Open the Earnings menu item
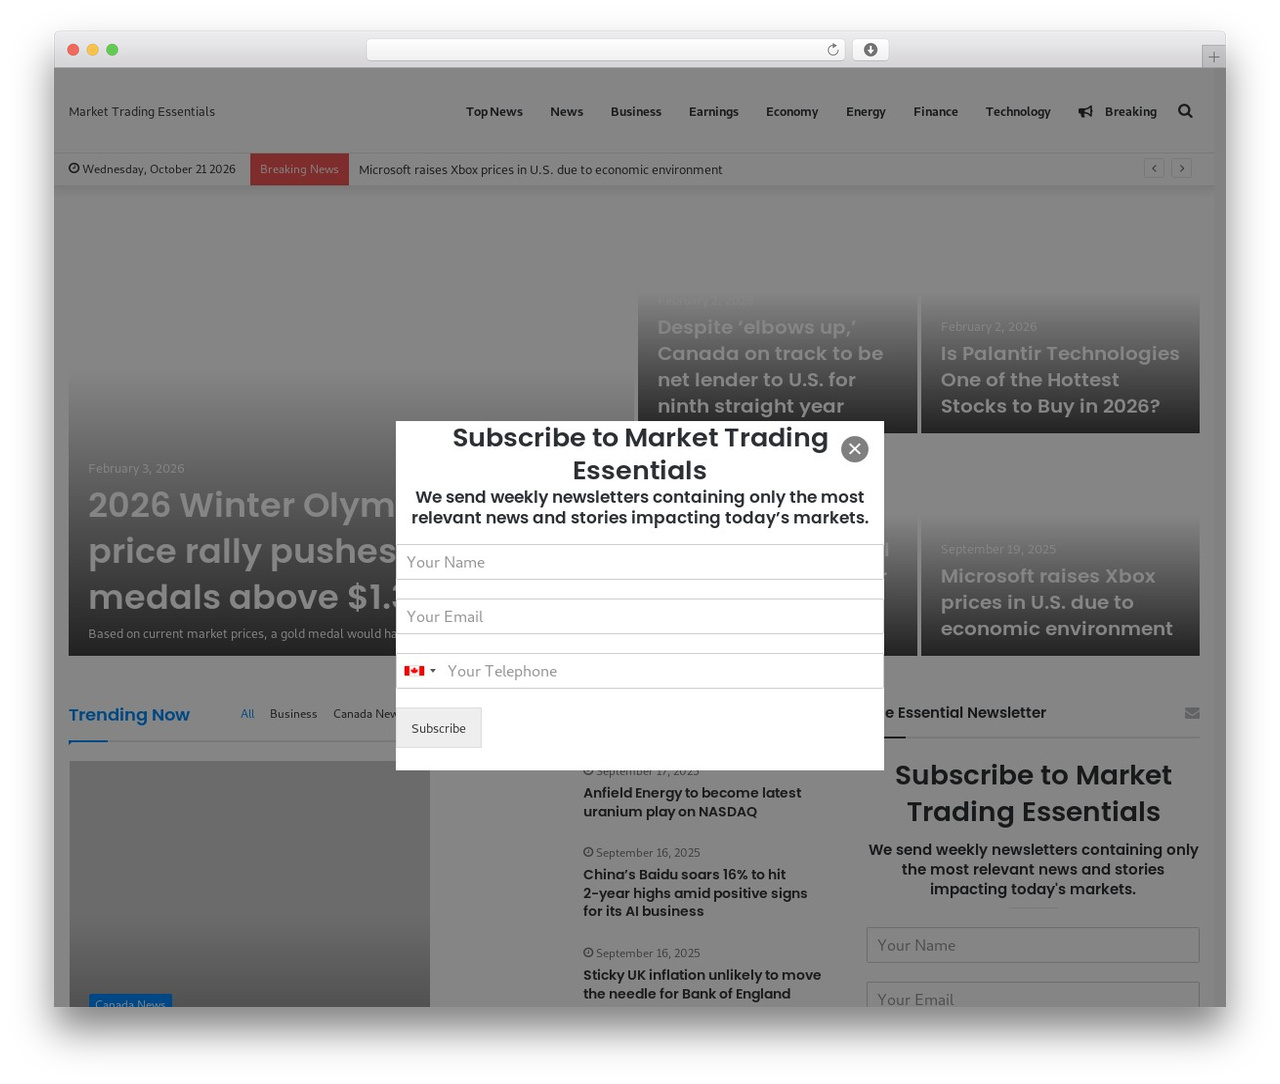 pos(713,112)
